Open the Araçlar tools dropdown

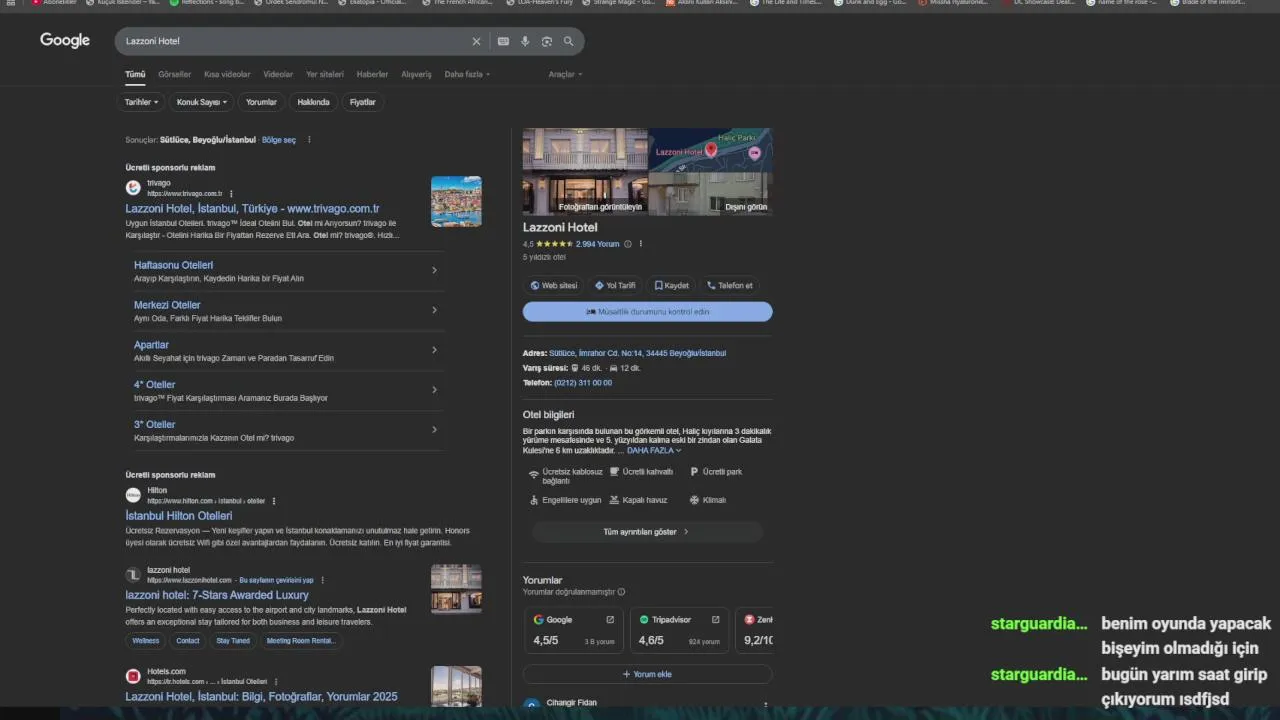pyautogui.click(x=565, y=74)
